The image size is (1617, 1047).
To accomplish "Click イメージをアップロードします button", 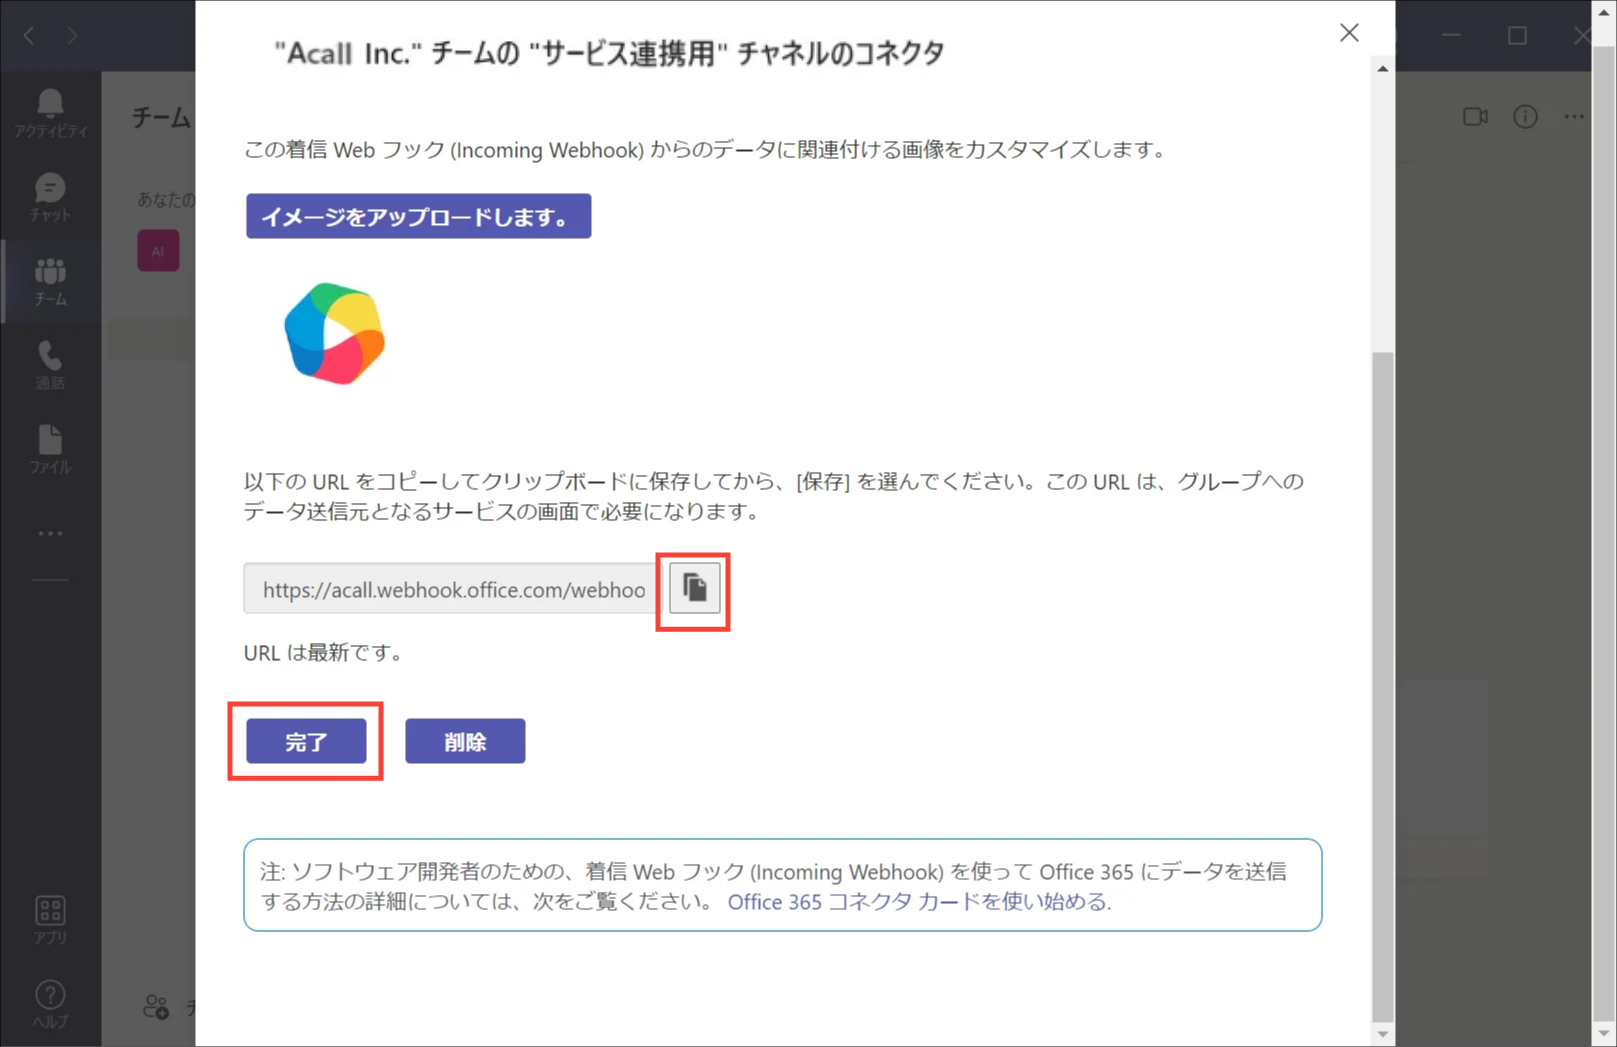I will point(418,216).
